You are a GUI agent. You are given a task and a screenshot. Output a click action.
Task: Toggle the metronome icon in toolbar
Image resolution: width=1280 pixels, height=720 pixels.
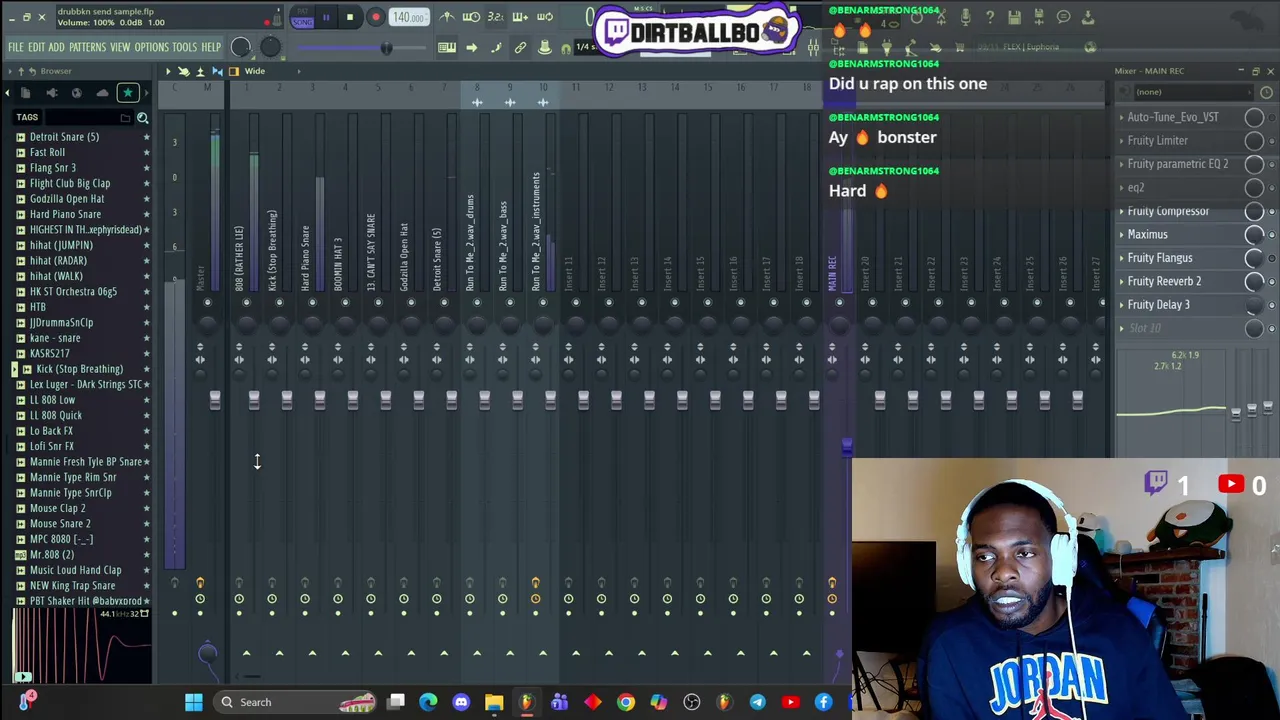446,17
